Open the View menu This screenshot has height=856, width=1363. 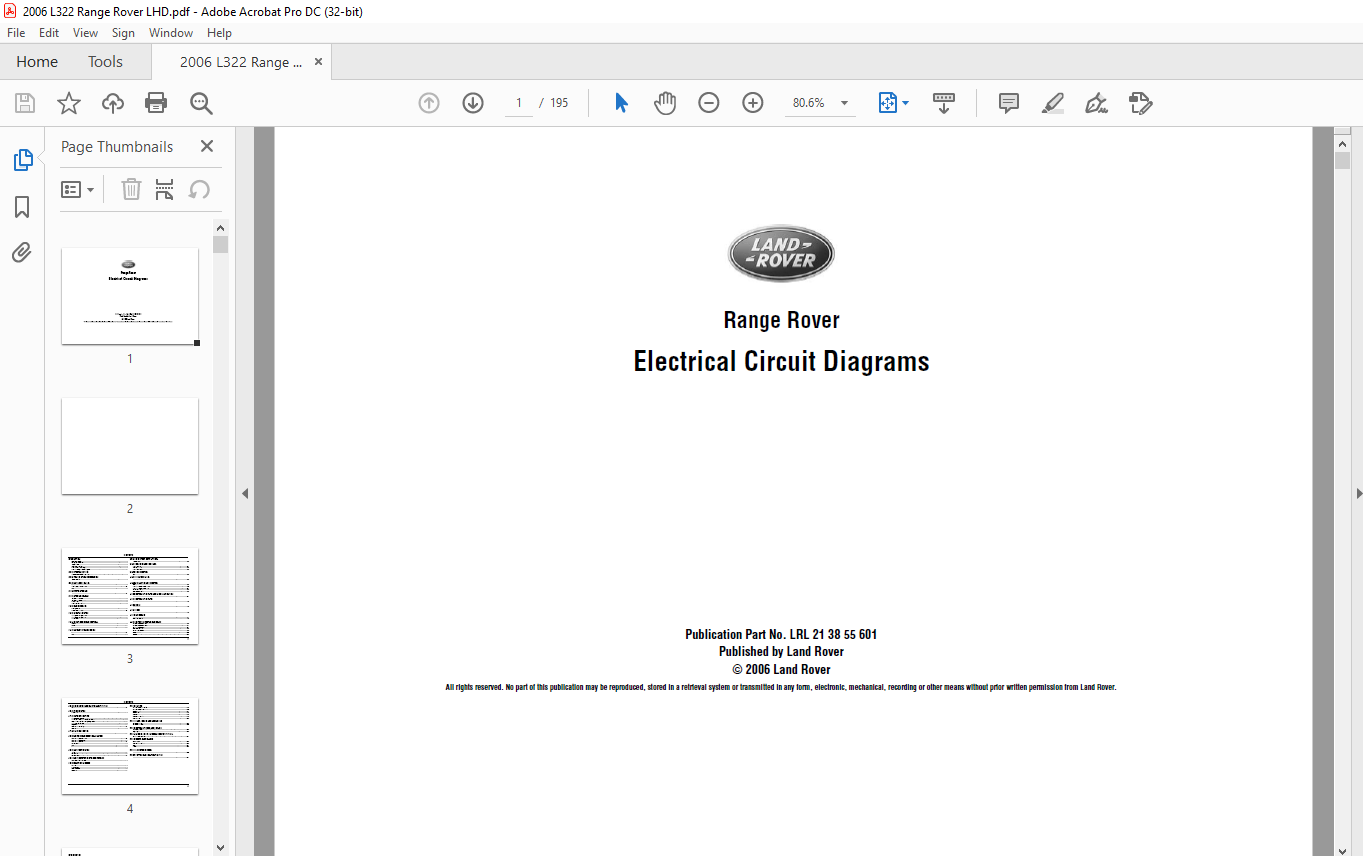click(85, 33)
